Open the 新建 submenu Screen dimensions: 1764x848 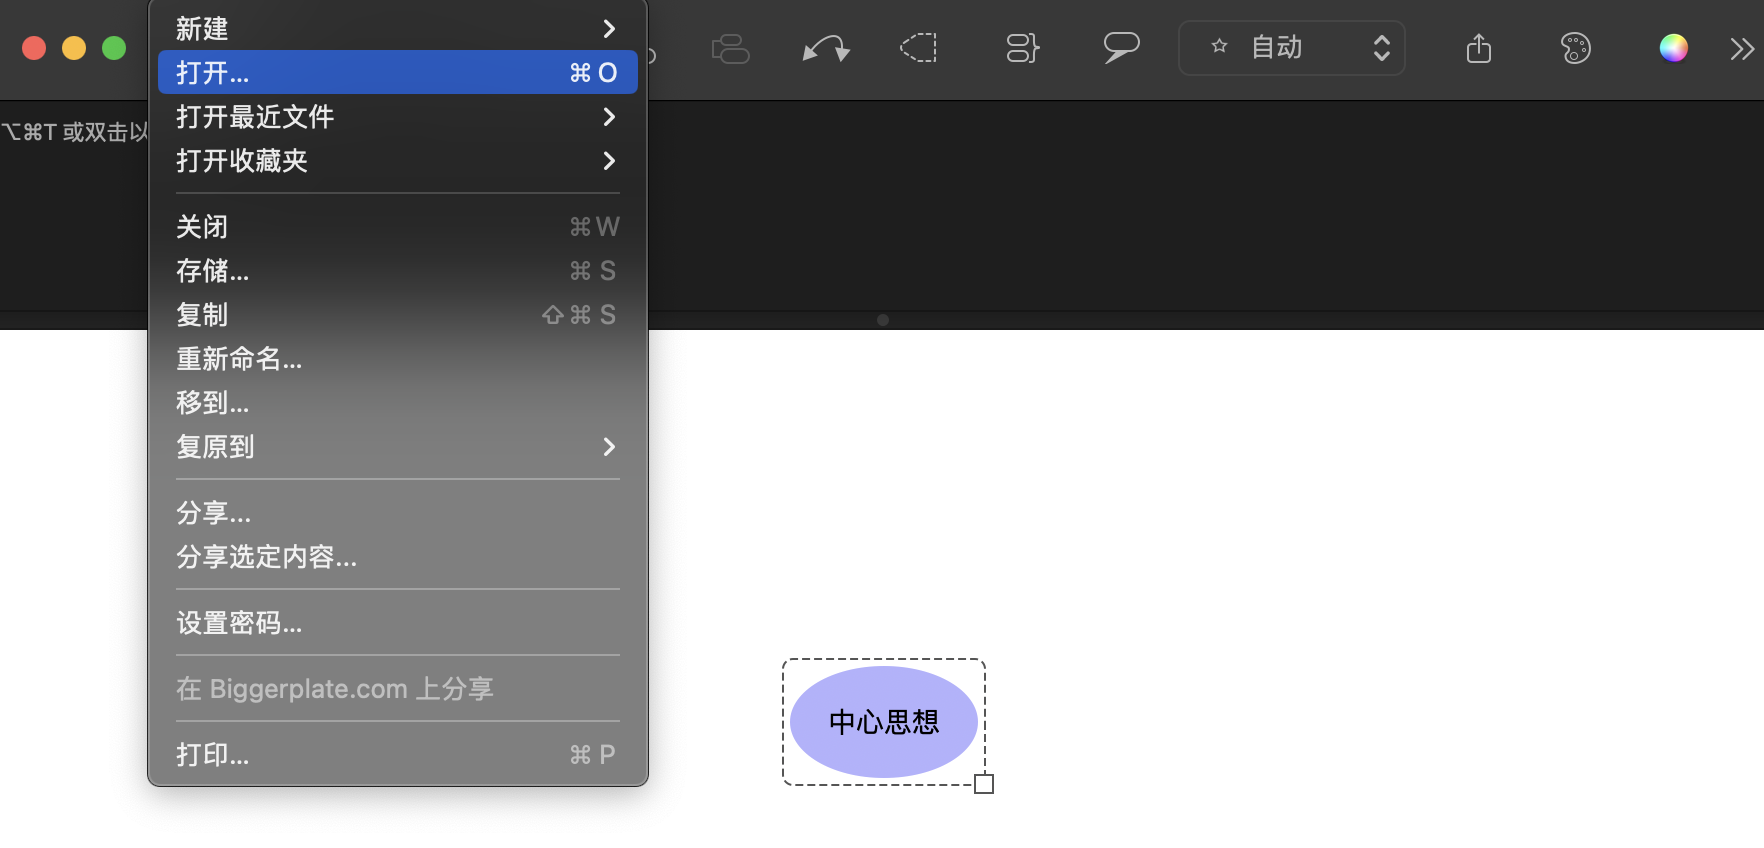click(397, 28)
